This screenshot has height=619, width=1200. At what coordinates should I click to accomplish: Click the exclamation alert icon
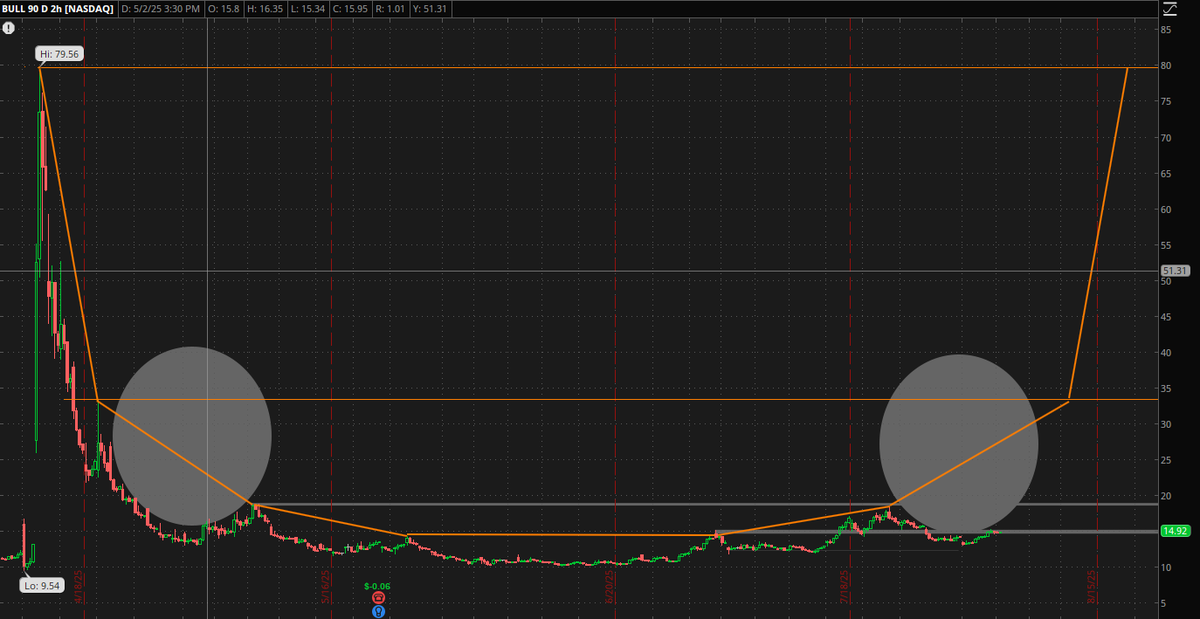pos(8,28)
